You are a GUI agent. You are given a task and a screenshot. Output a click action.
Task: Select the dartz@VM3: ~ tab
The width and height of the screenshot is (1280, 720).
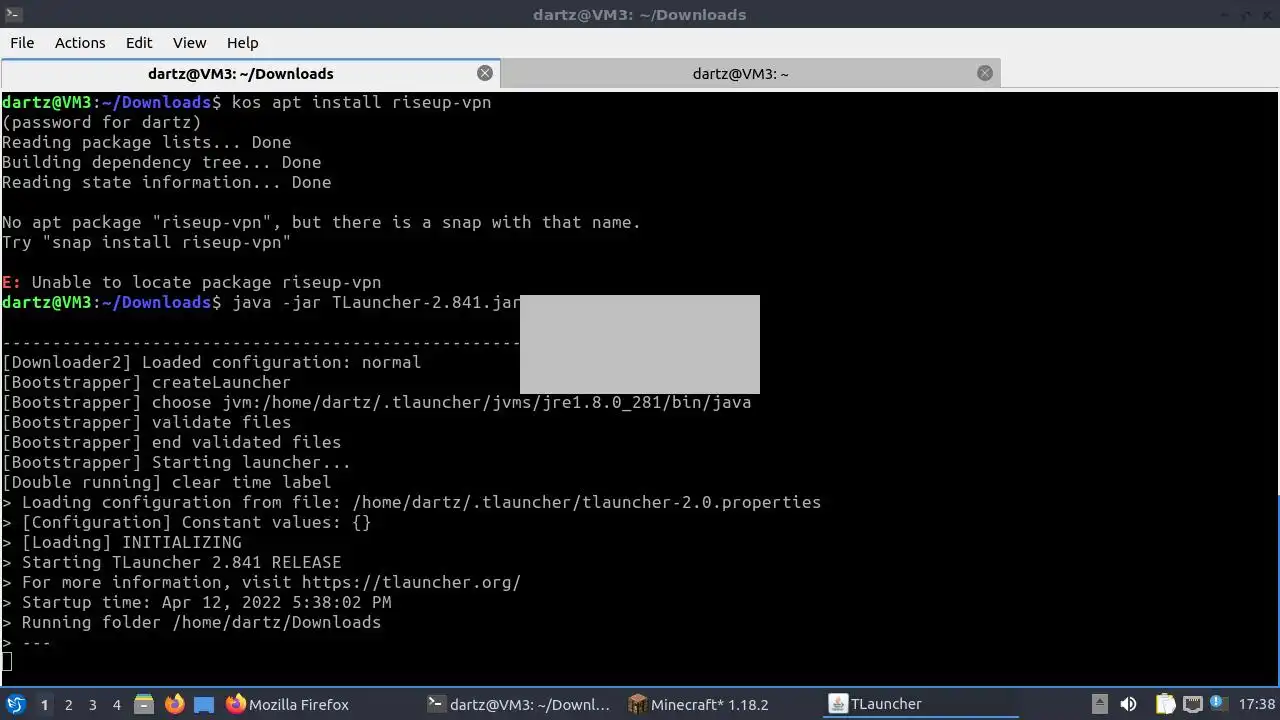(x=750, y=74)
